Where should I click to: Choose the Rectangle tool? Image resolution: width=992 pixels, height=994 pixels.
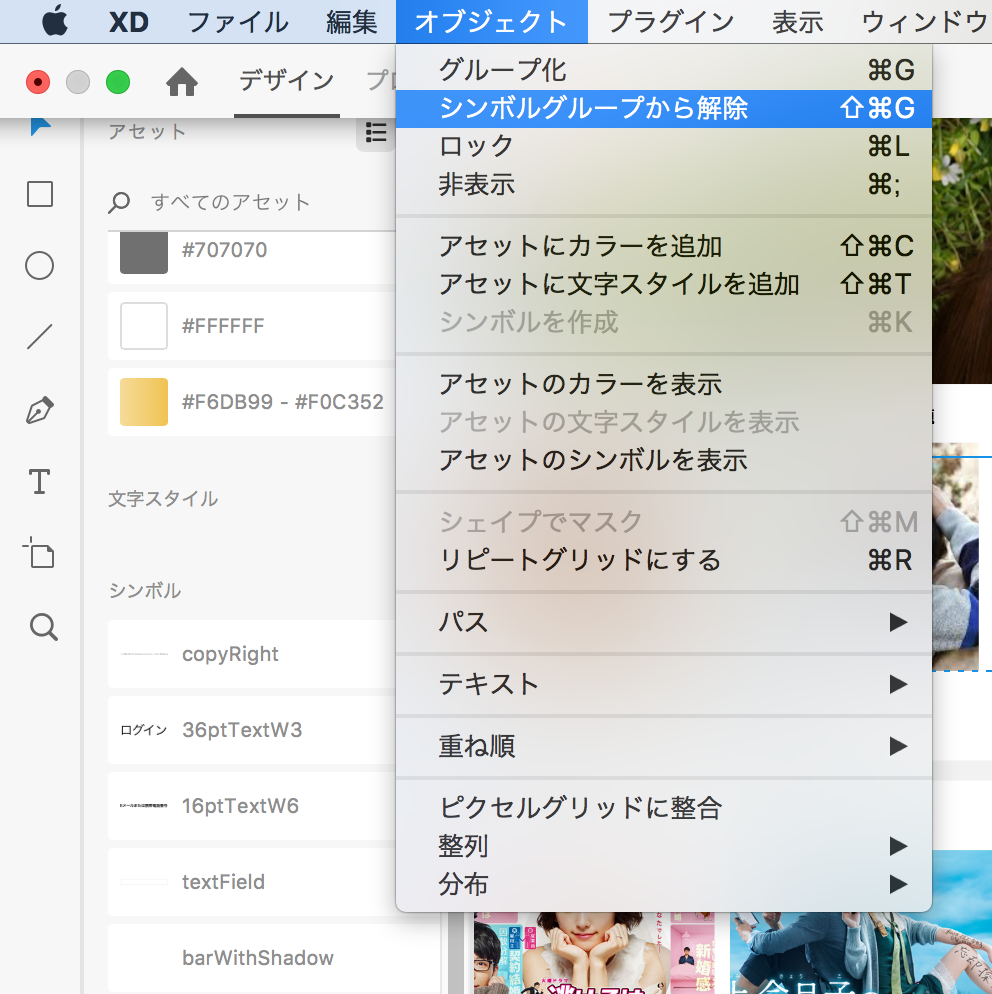[40, 194]
